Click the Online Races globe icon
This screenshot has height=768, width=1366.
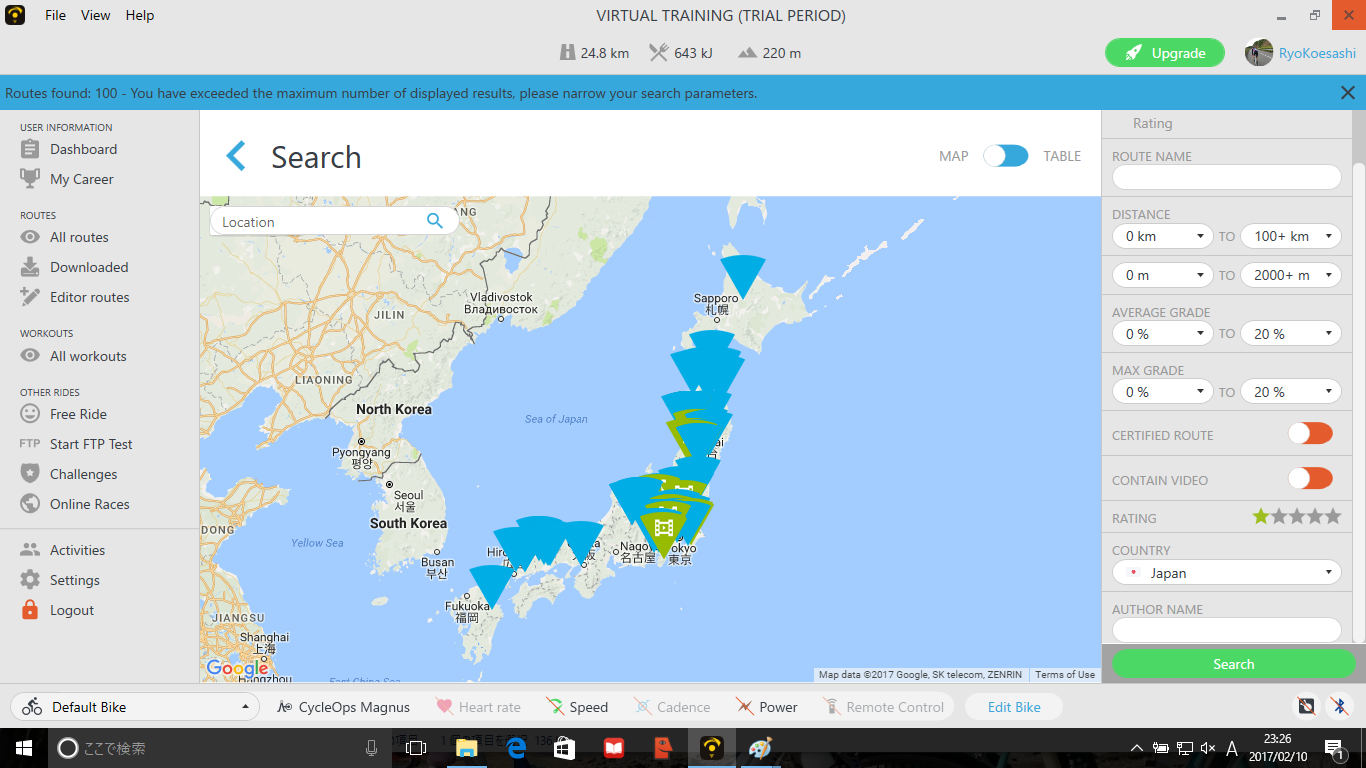(x=30, y=504)
